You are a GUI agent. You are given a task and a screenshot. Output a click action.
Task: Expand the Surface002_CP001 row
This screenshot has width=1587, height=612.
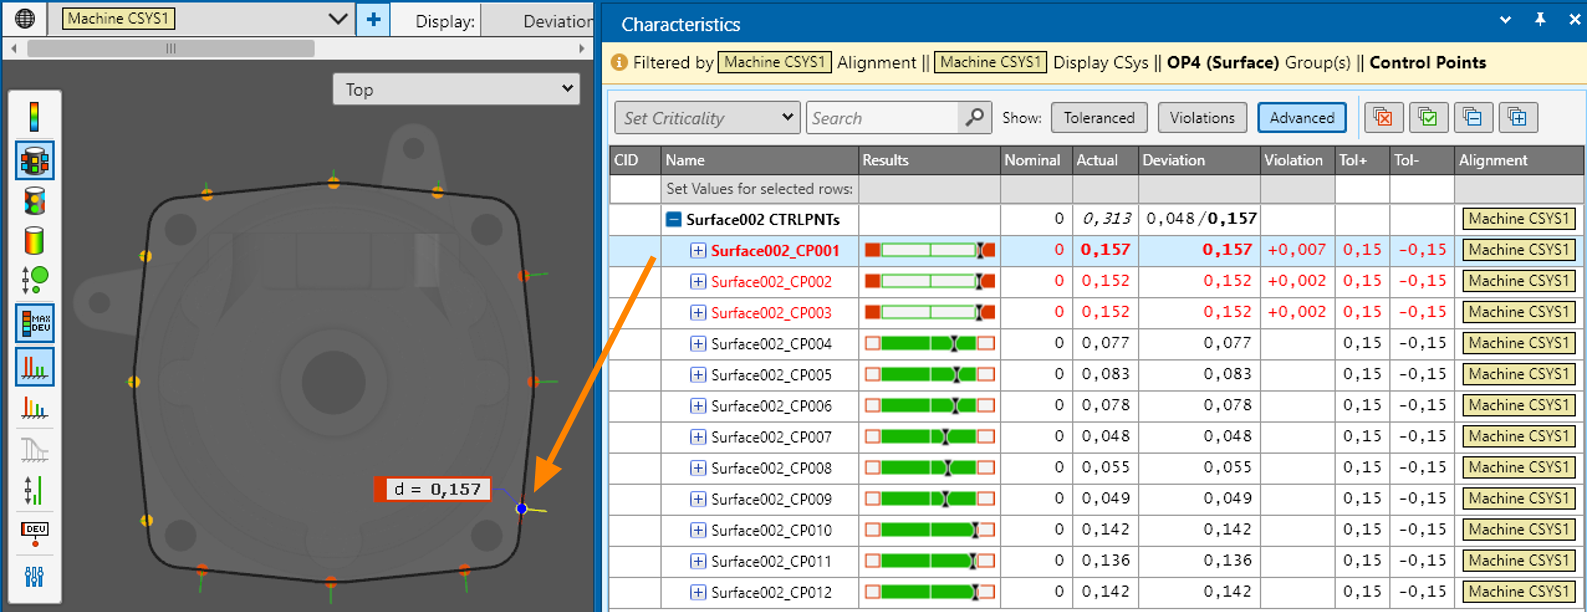click(698, 251)
